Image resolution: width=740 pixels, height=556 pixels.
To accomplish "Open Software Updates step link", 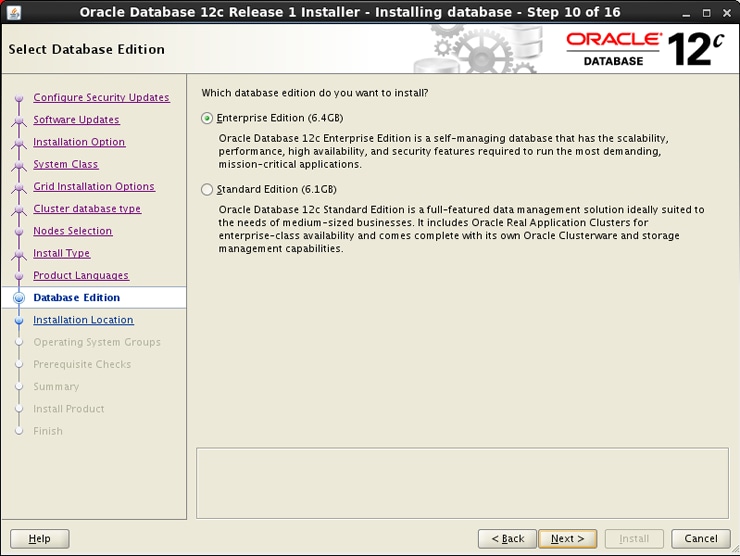I will [x=76, y=119].
